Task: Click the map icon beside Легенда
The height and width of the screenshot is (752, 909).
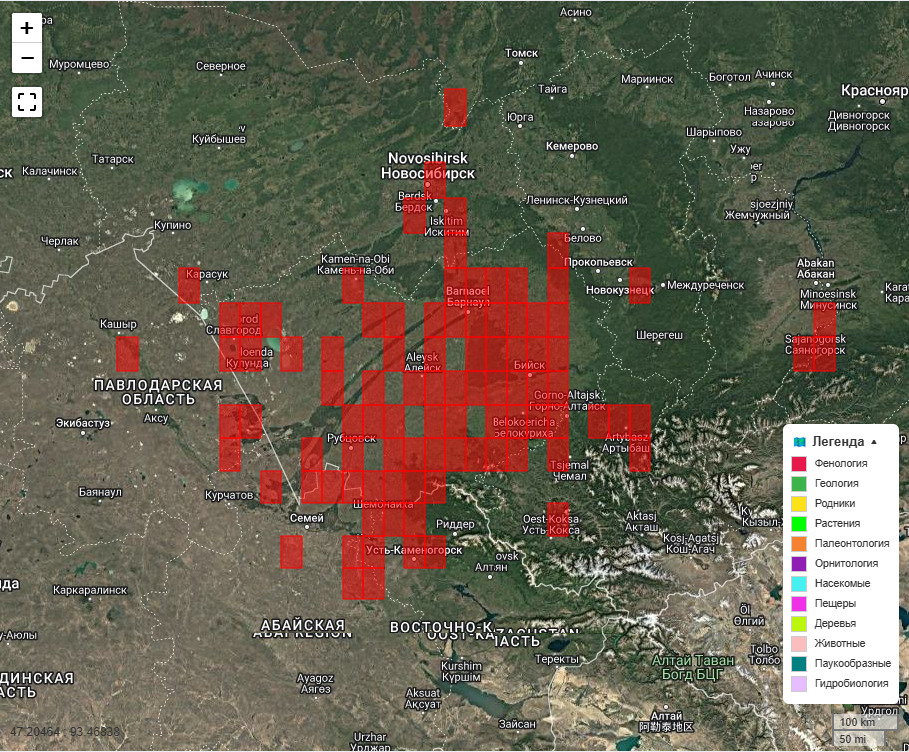Action: 799,441
